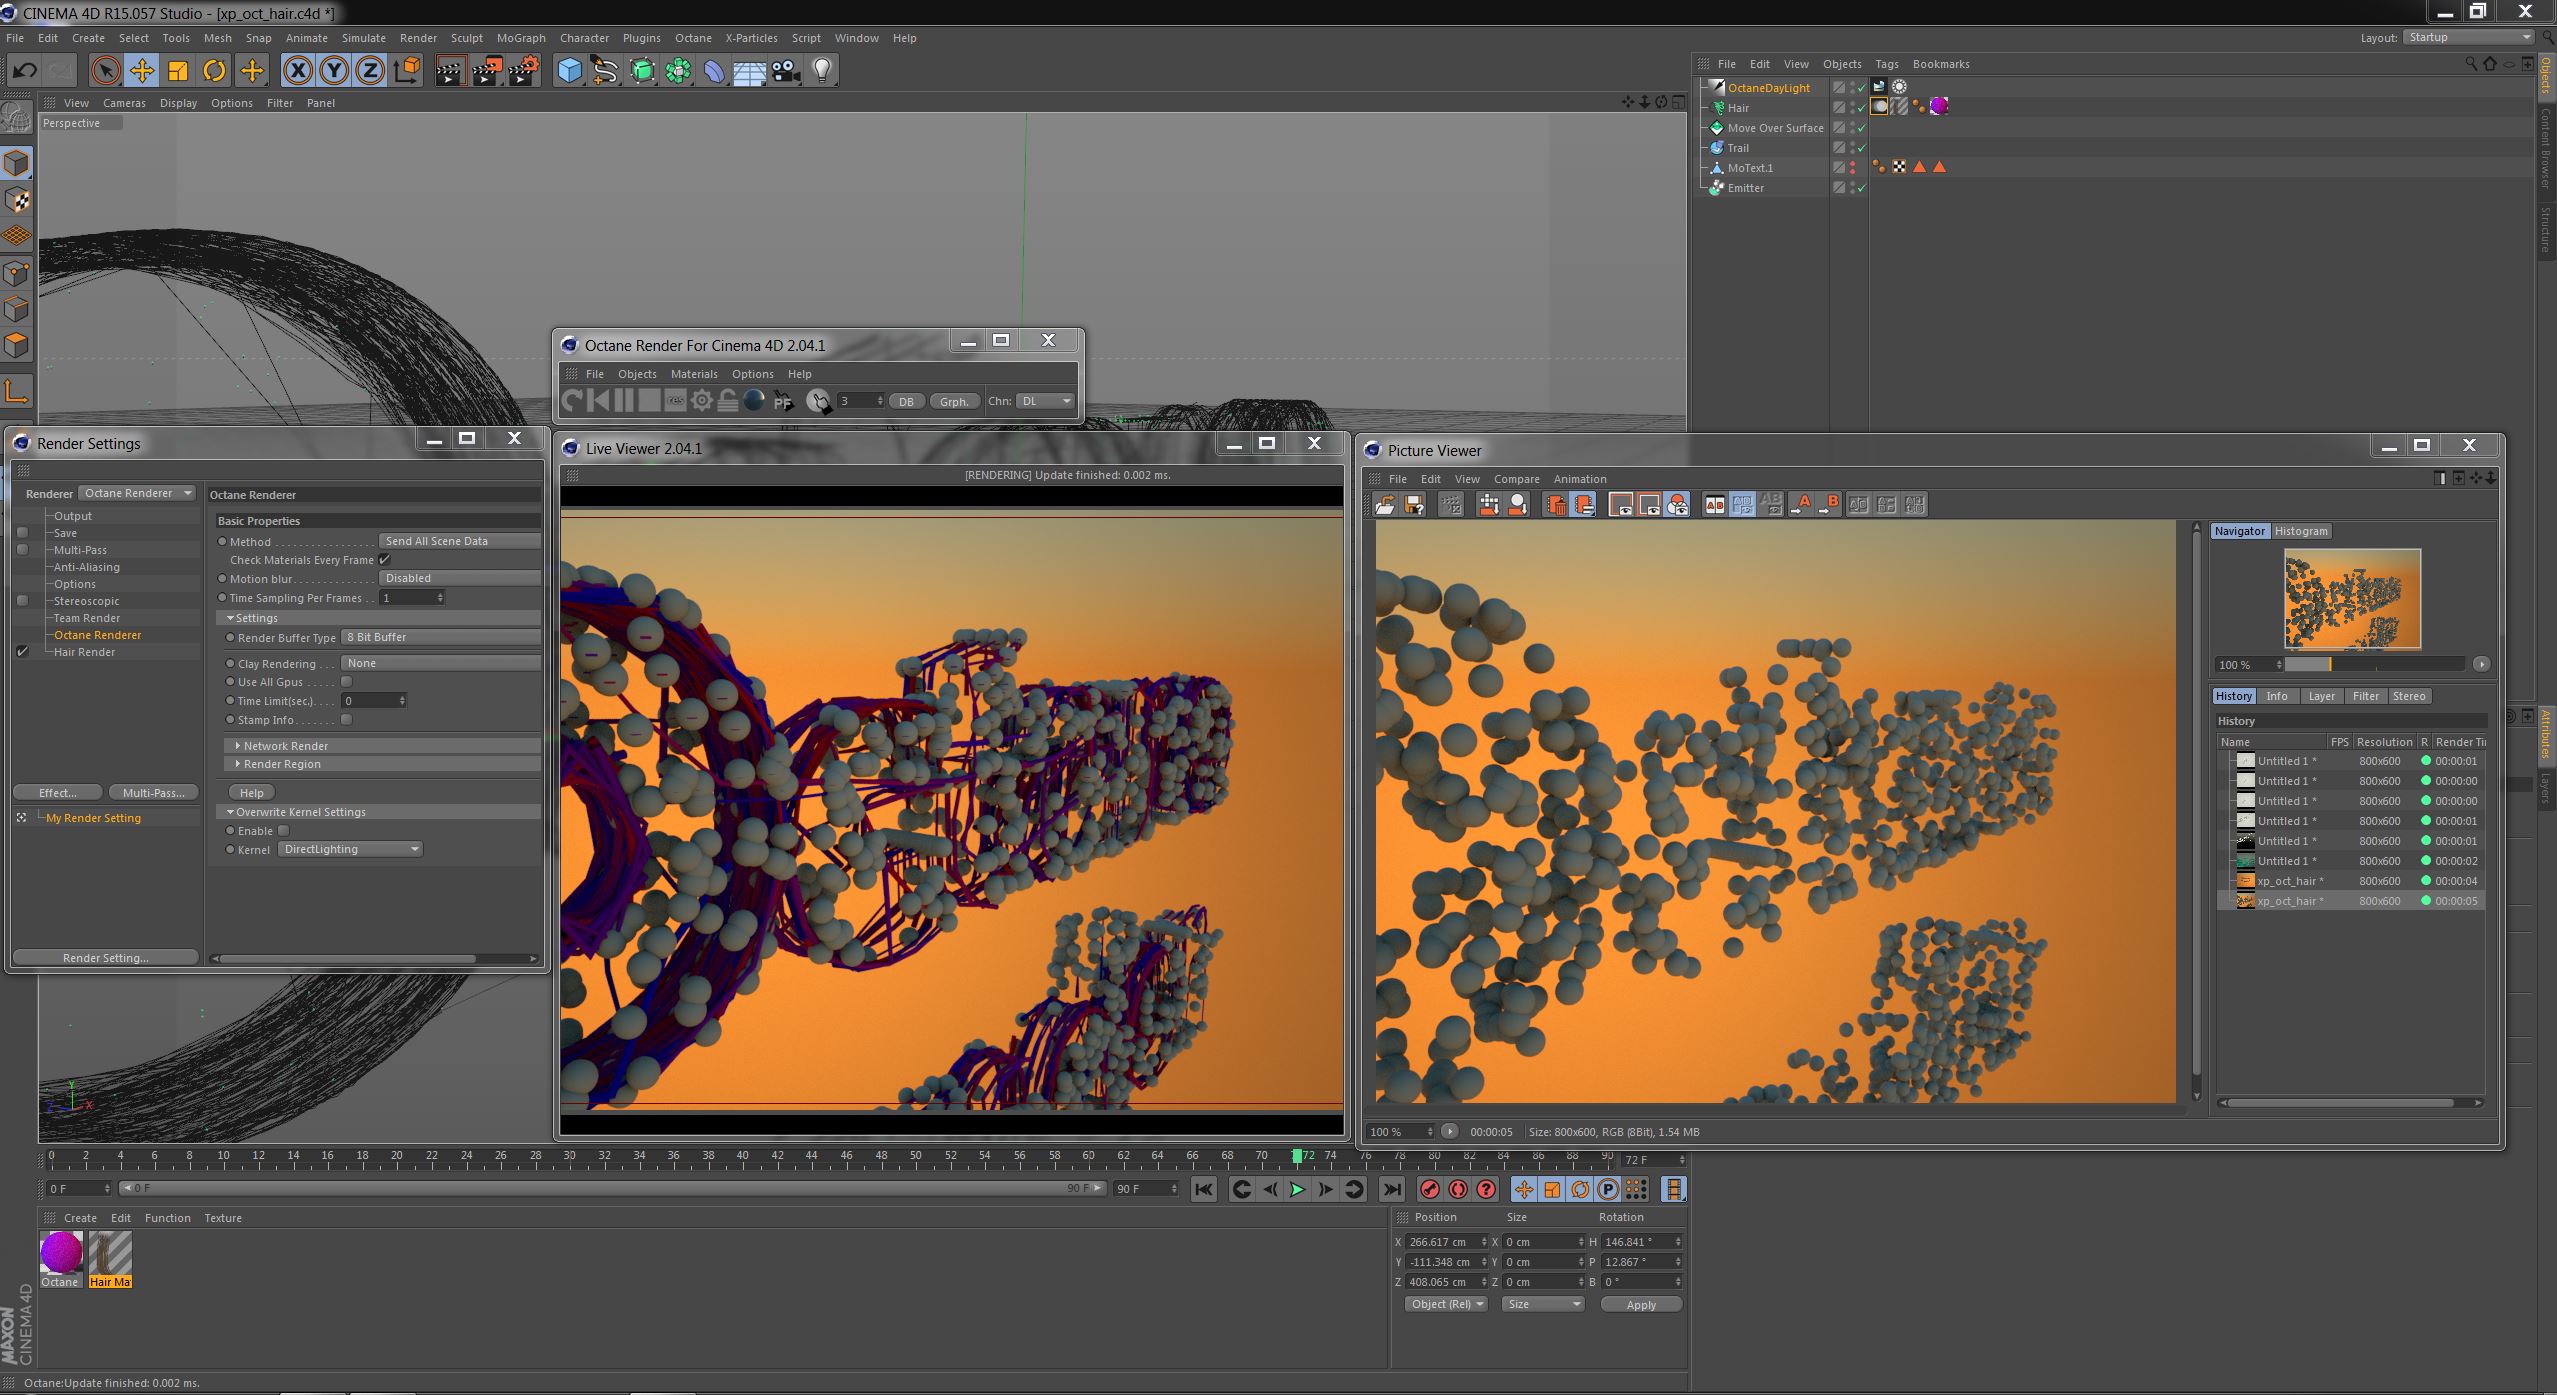Switch to the Histogram tab
Viewport: 2557px width, 1395px height.
point(2300,531)
